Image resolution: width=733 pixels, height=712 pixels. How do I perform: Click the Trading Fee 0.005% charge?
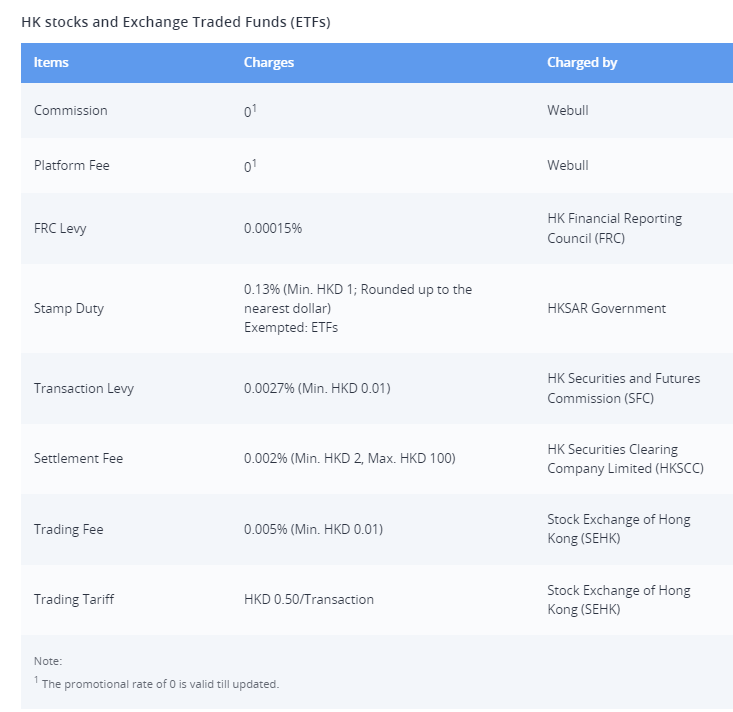click(x=313, y=529)
